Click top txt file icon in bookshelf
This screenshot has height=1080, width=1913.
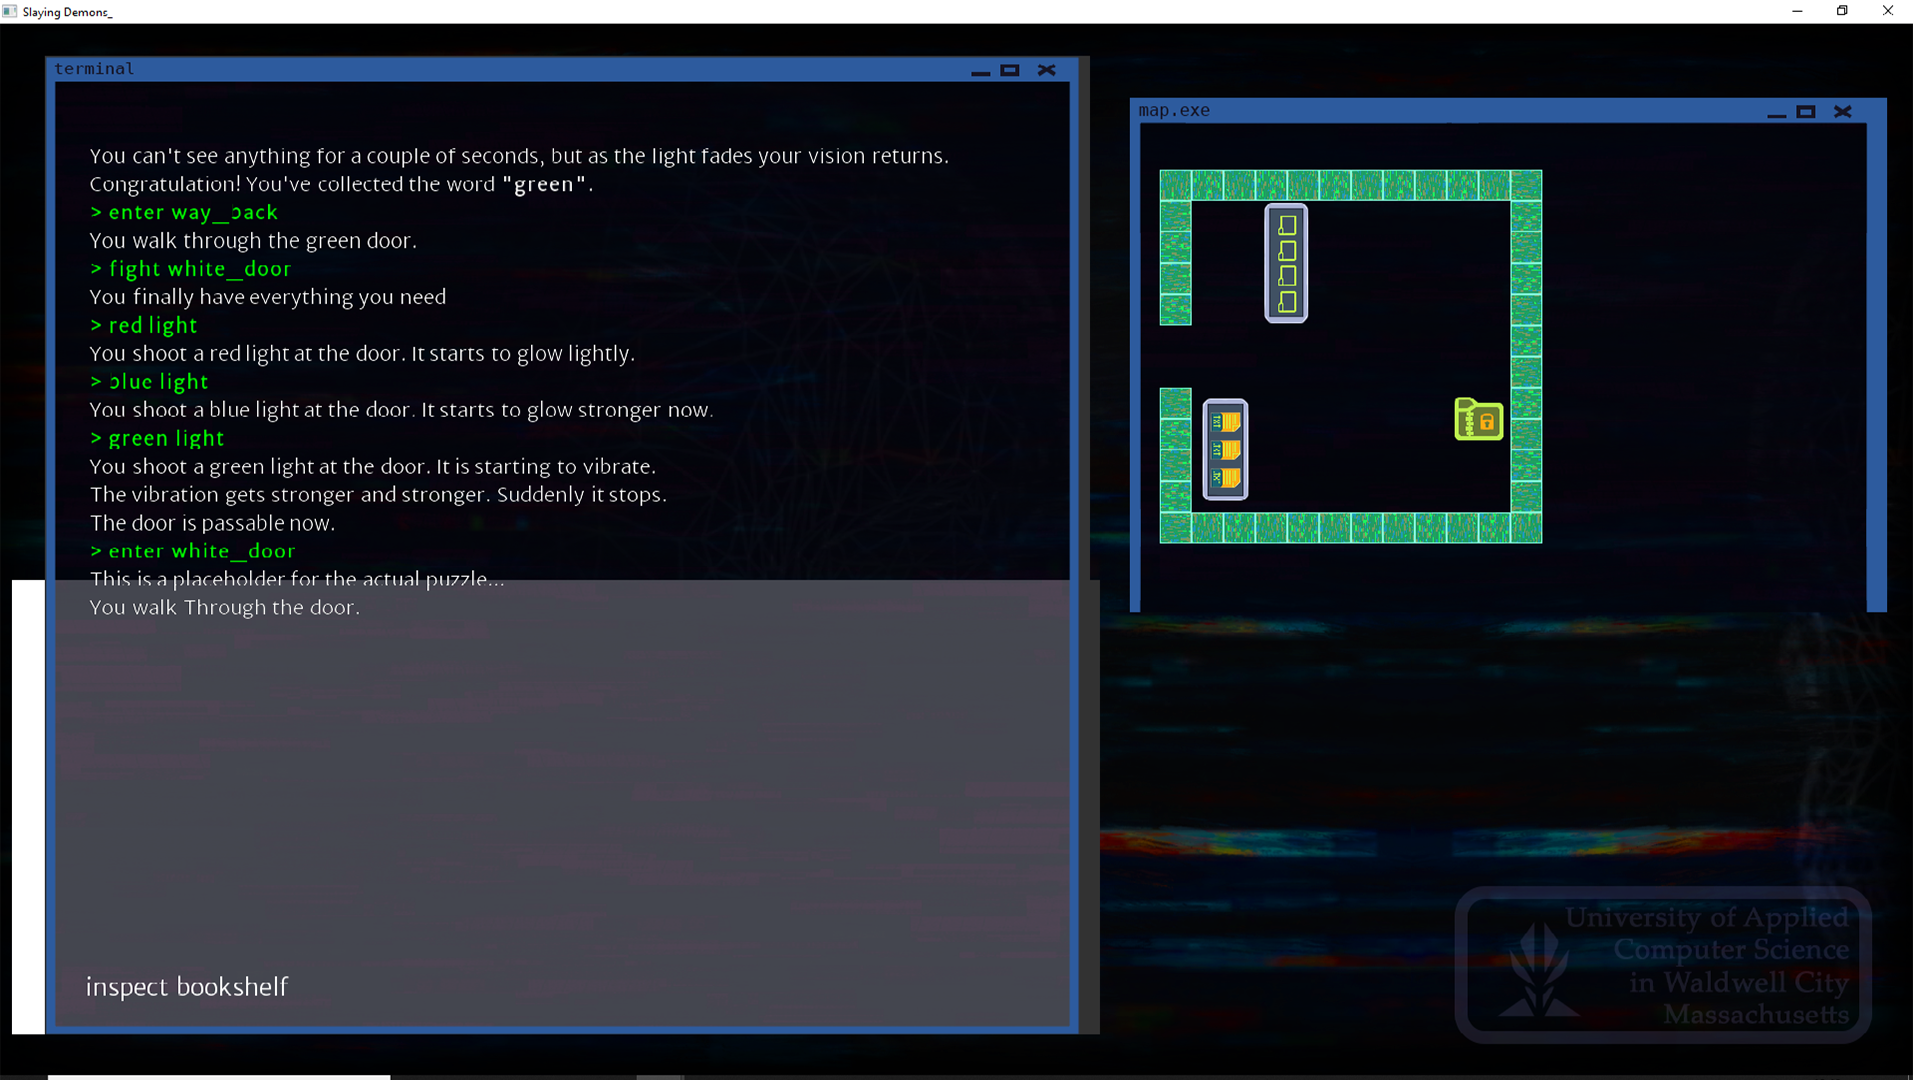click(1226, 422)
